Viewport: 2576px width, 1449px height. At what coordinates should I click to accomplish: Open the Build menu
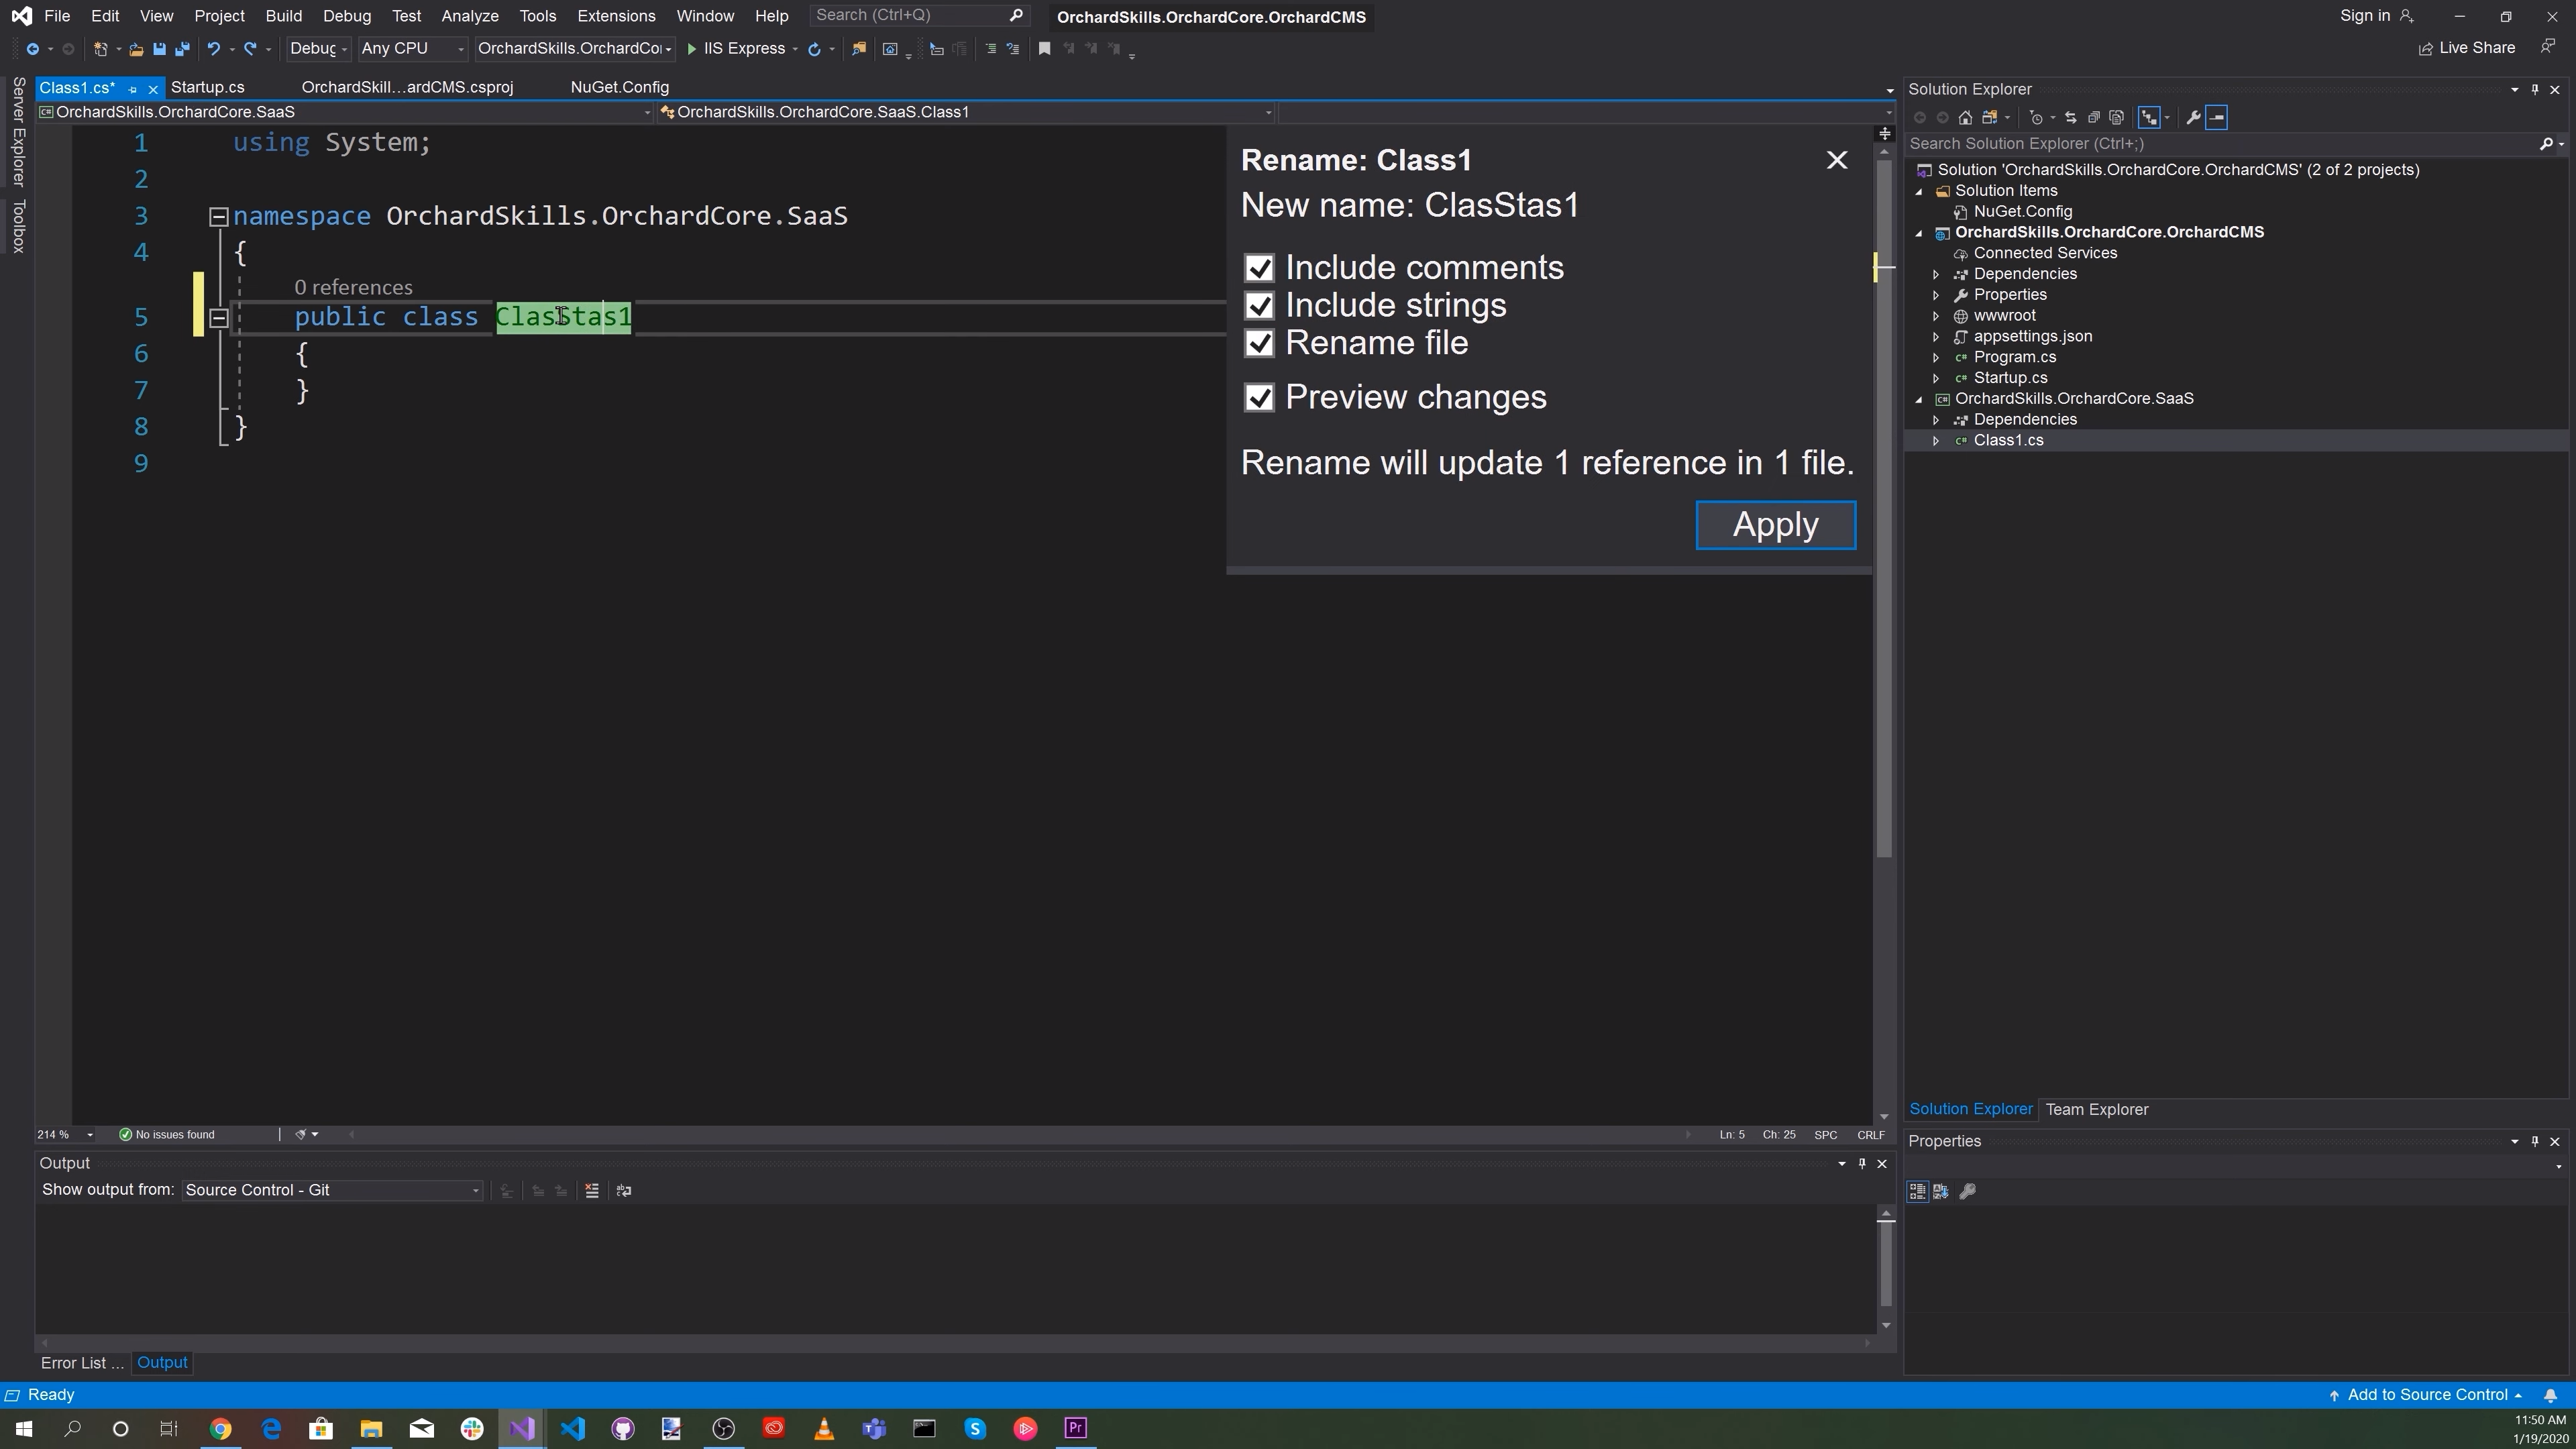(284, 16)
